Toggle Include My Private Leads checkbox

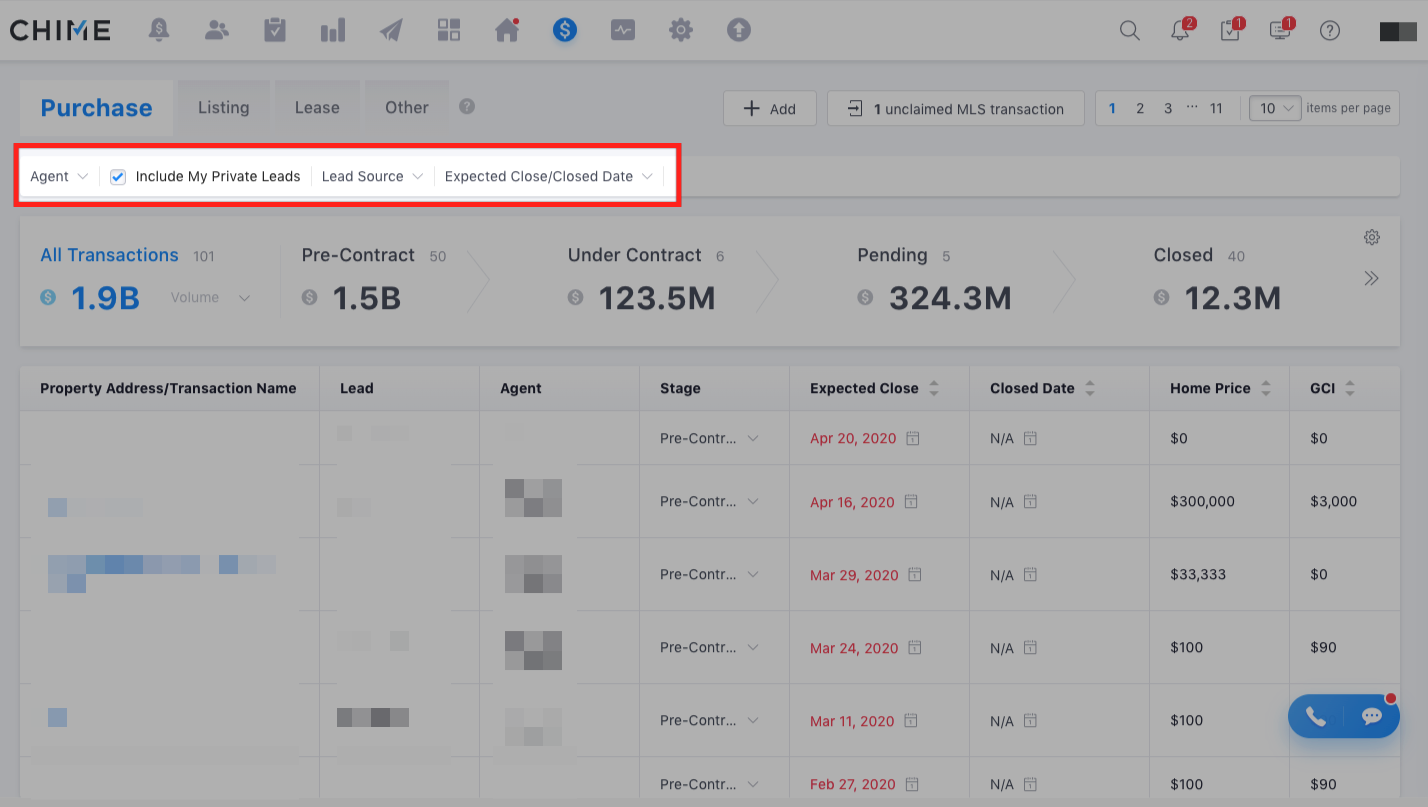coord(118,177)
